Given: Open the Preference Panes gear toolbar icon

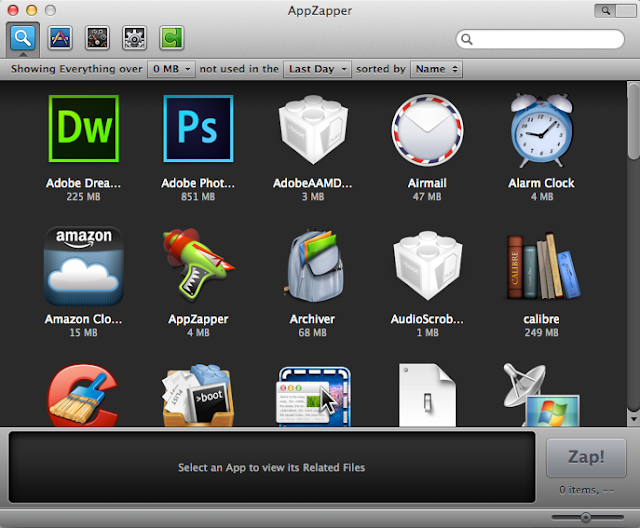Looking at the screenshot, I should coord(134,38).
